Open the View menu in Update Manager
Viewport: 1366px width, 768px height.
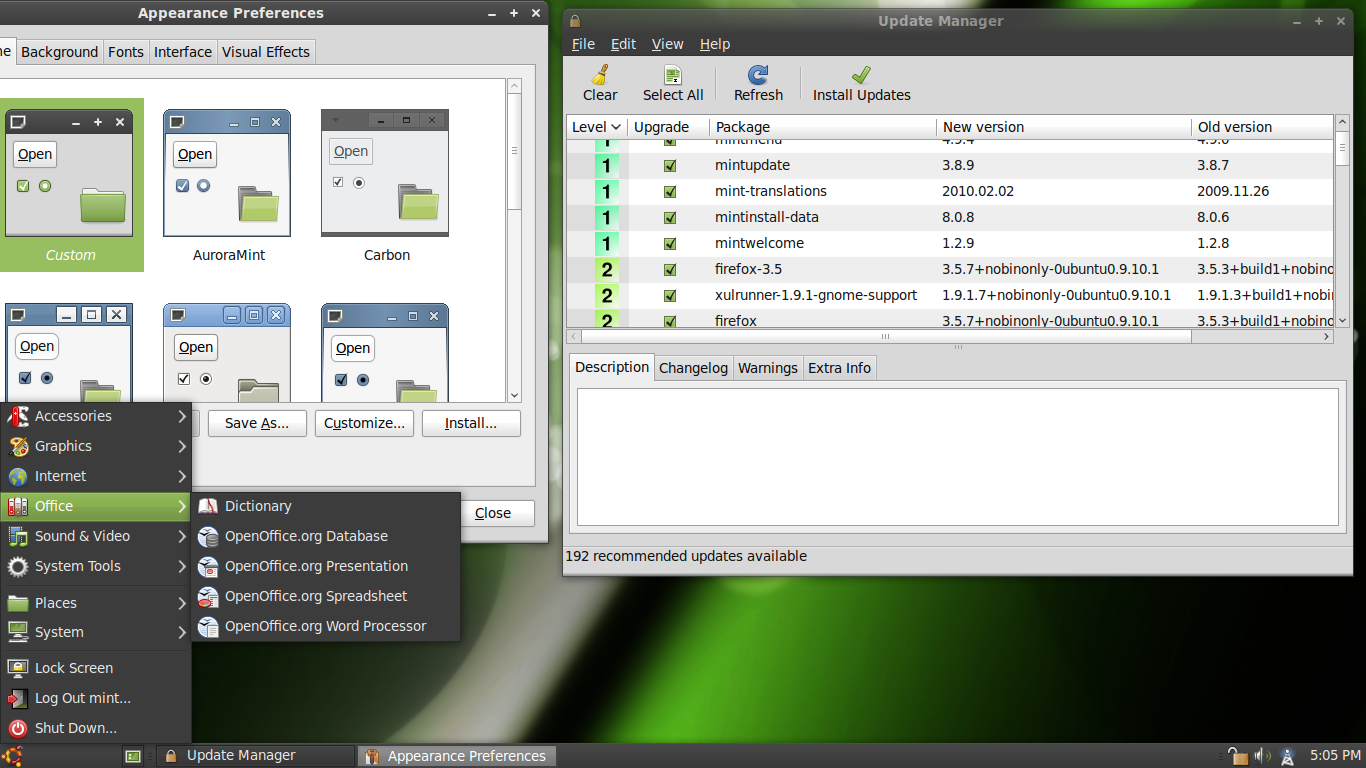coord(667,44)
